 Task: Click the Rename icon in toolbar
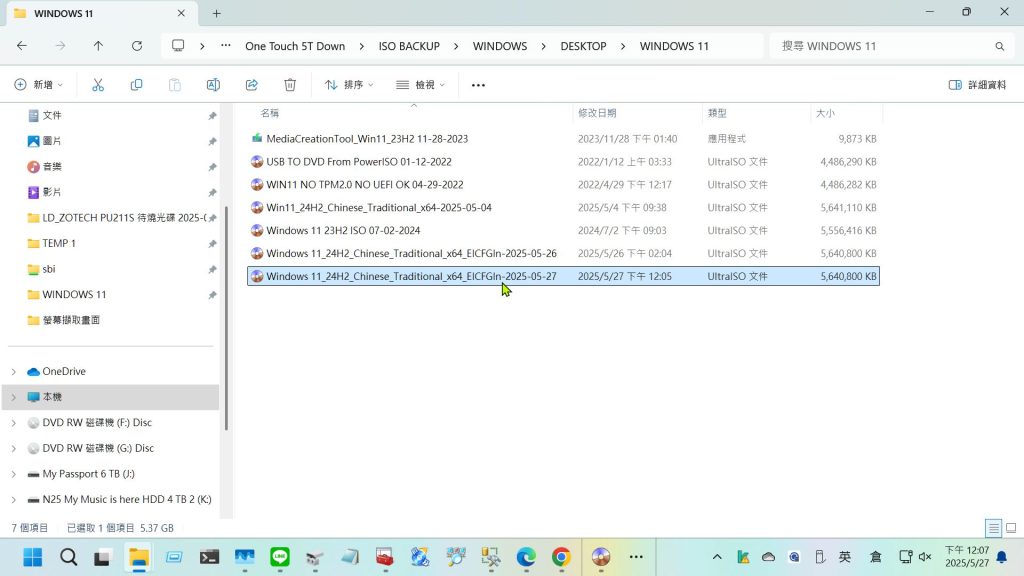click(213, 85)
